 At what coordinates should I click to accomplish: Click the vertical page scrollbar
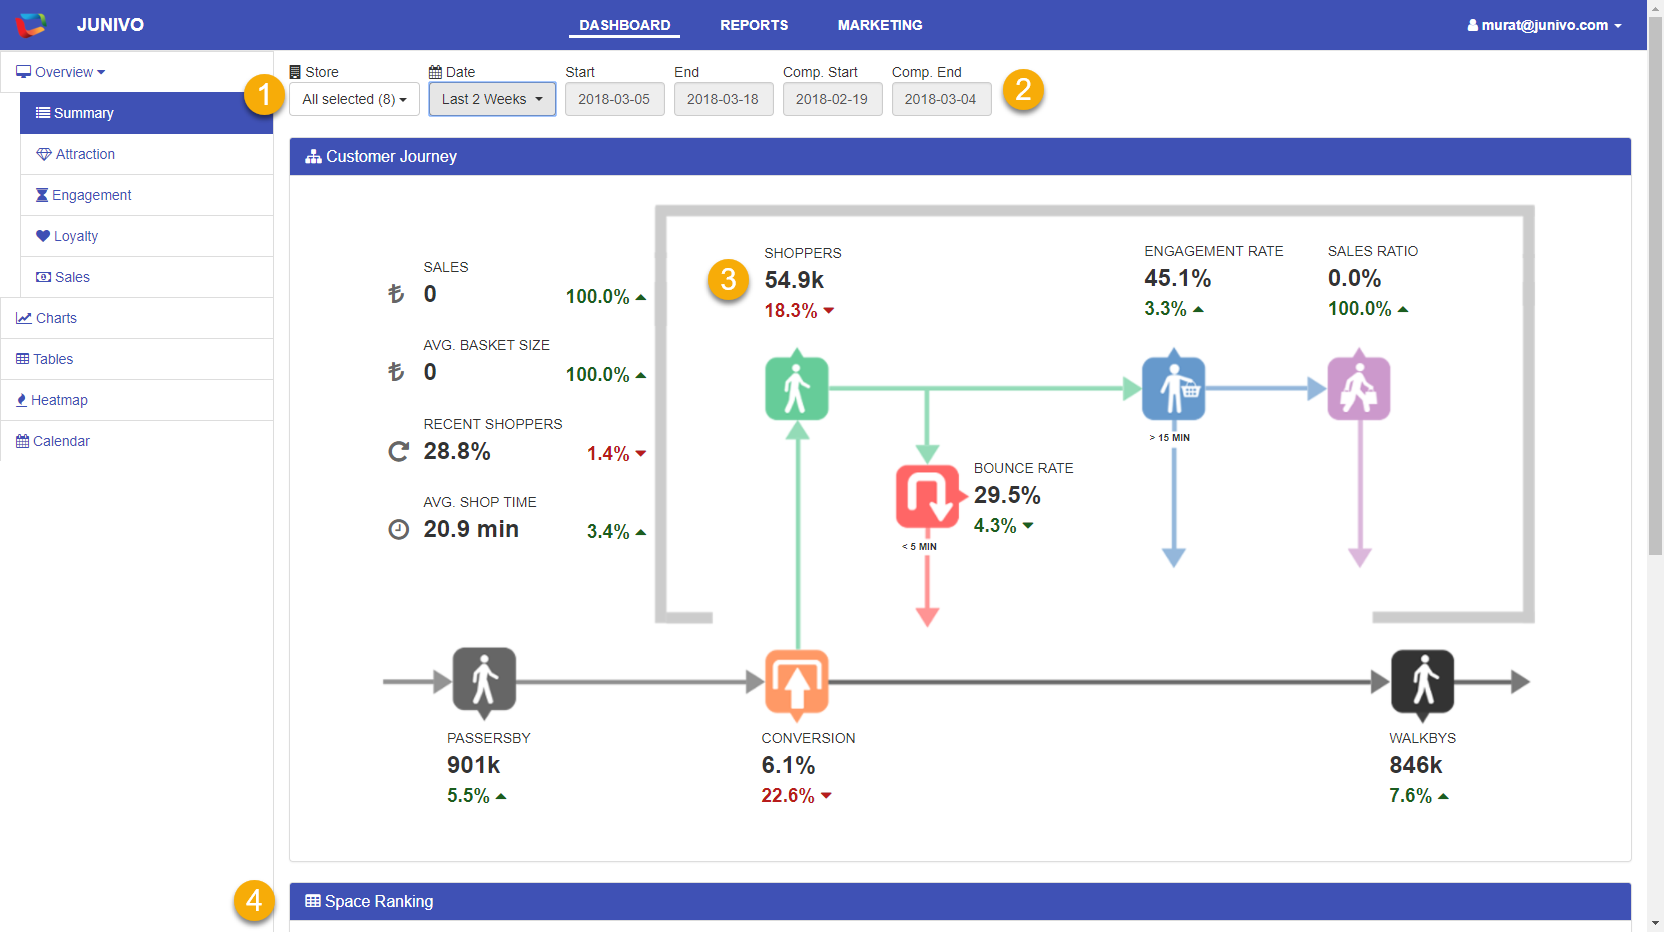pos(1655,300)
